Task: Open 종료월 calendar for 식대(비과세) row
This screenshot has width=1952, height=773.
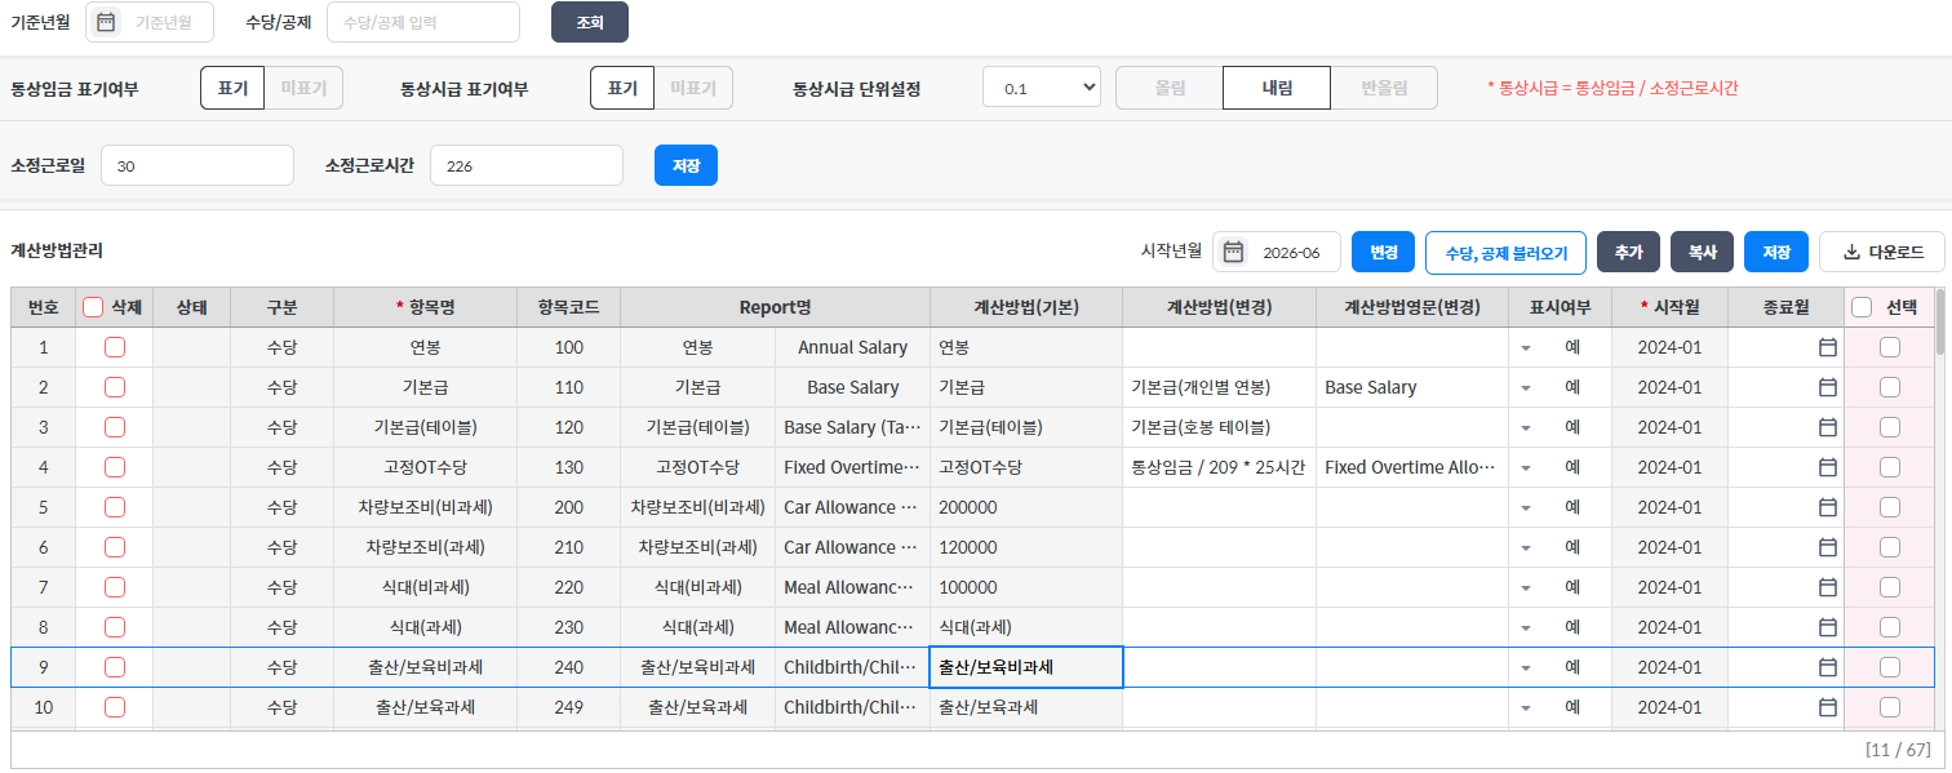Action: (x=1827, y=587)
